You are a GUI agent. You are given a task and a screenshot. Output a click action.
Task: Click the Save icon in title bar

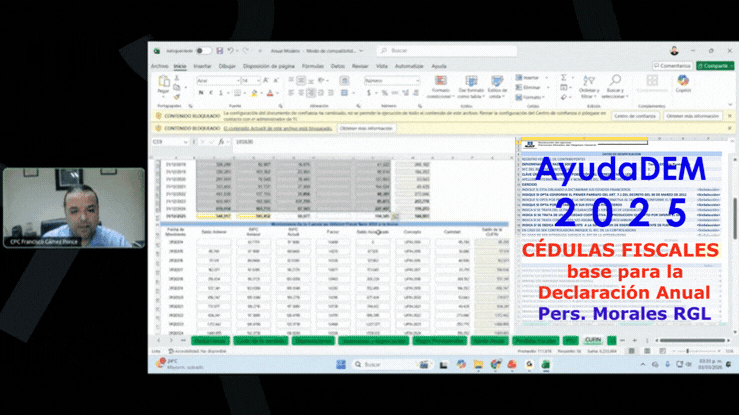click(x=218, y=50)
